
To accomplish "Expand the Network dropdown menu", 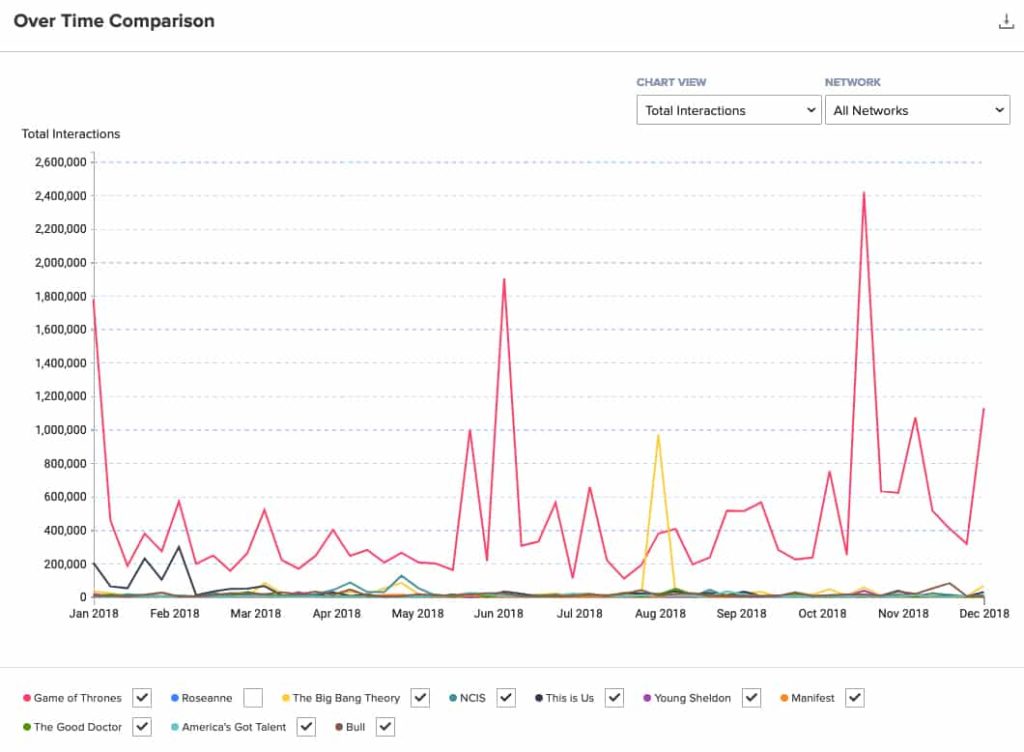I will point(916,110).
